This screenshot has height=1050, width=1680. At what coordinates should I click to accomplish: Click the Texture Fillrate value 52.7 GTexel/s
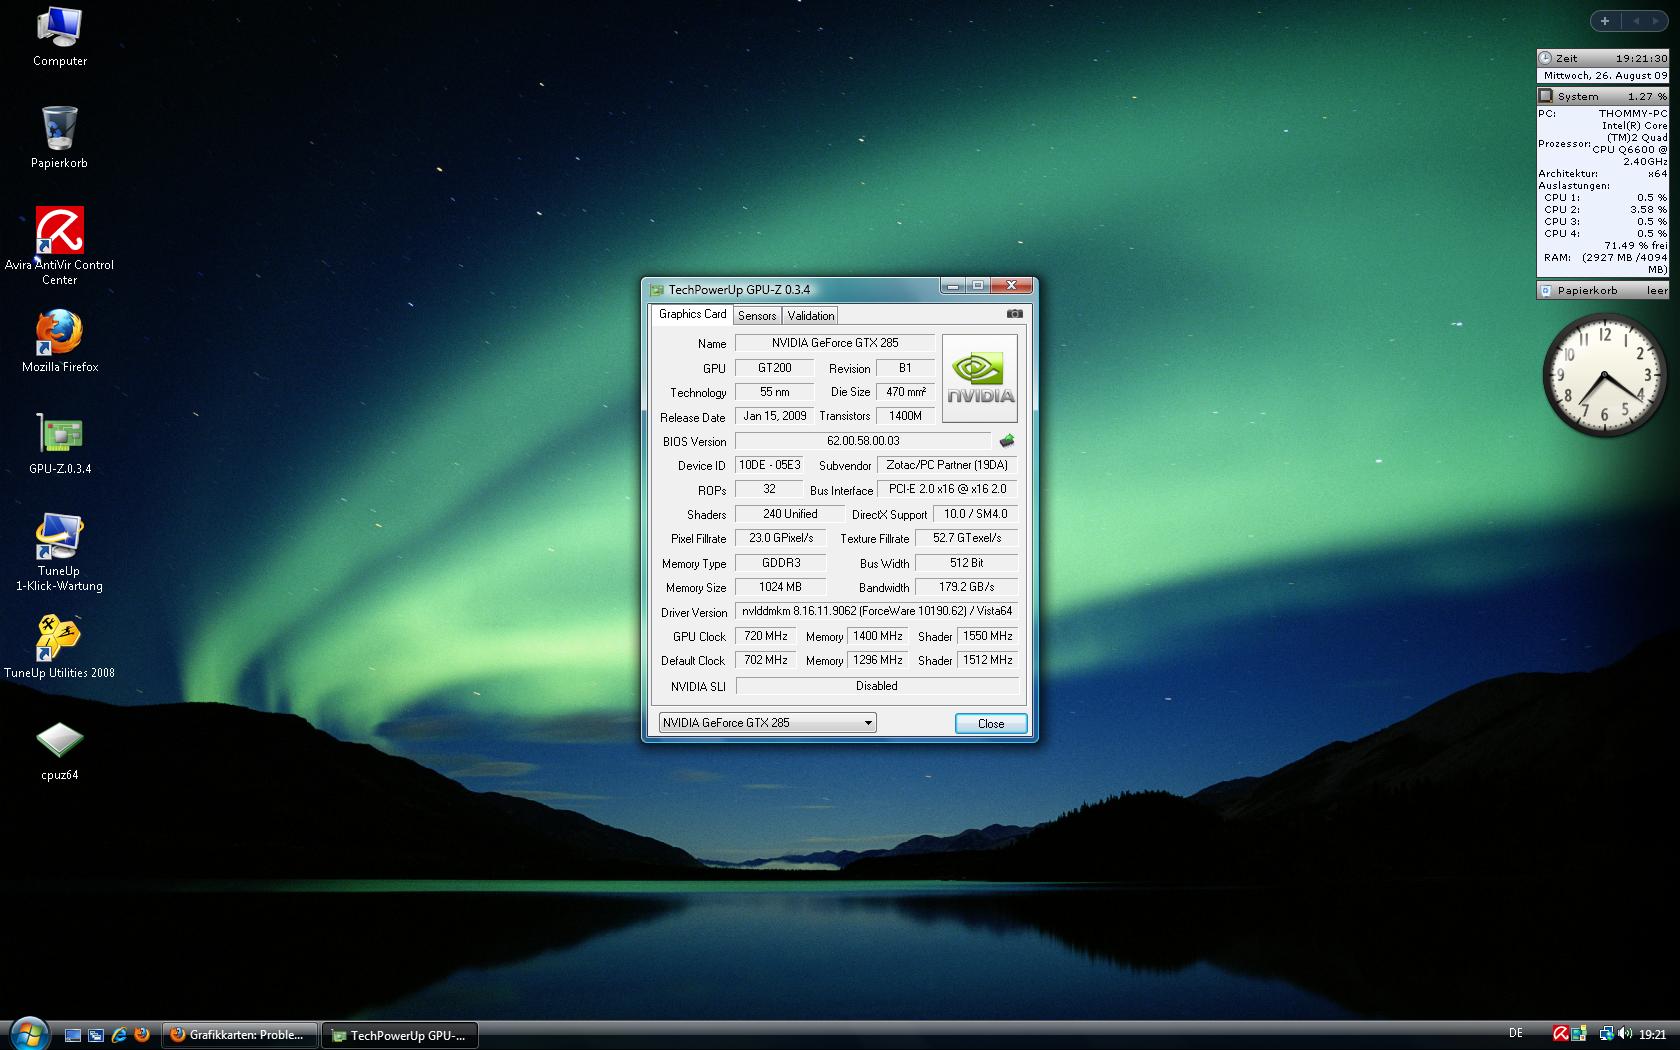[967, 538]
